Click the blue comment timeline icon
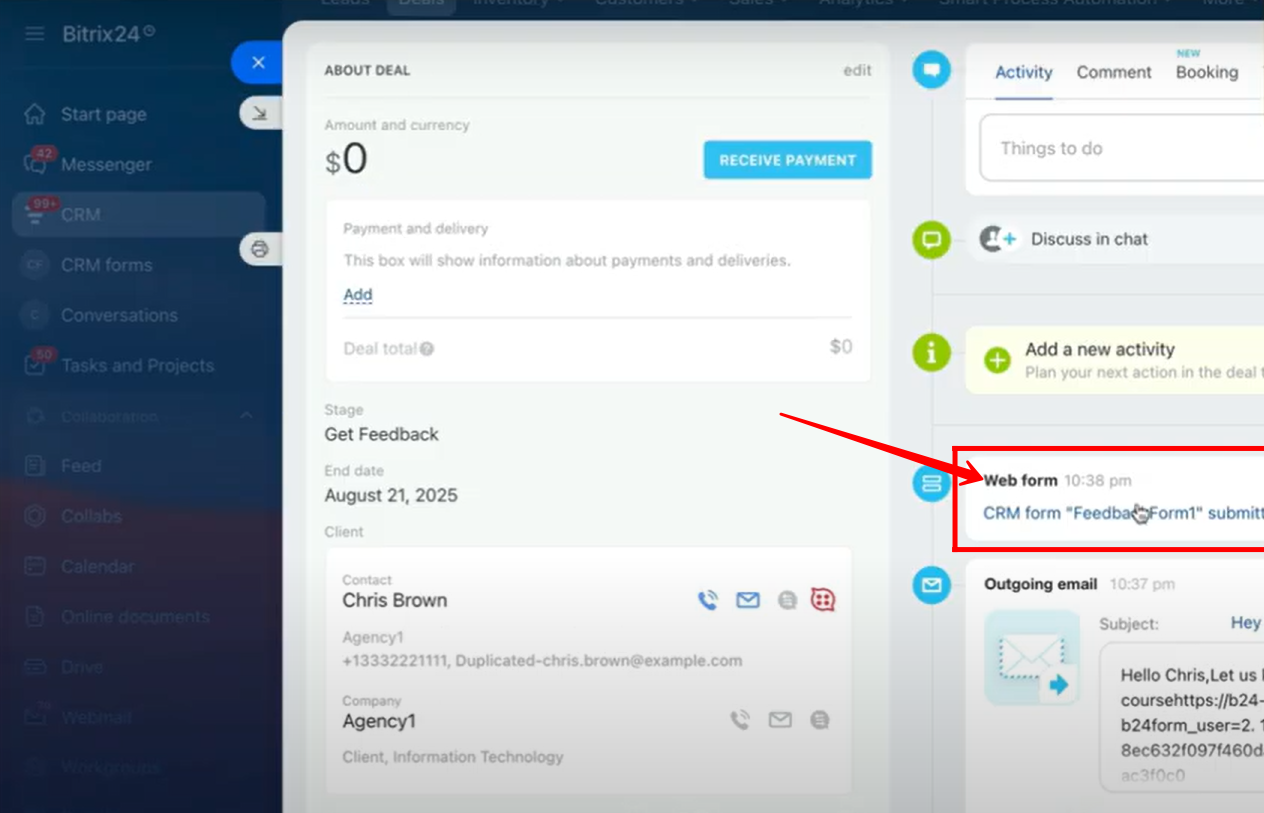The image size is (1264, 813). coord(932,69)
